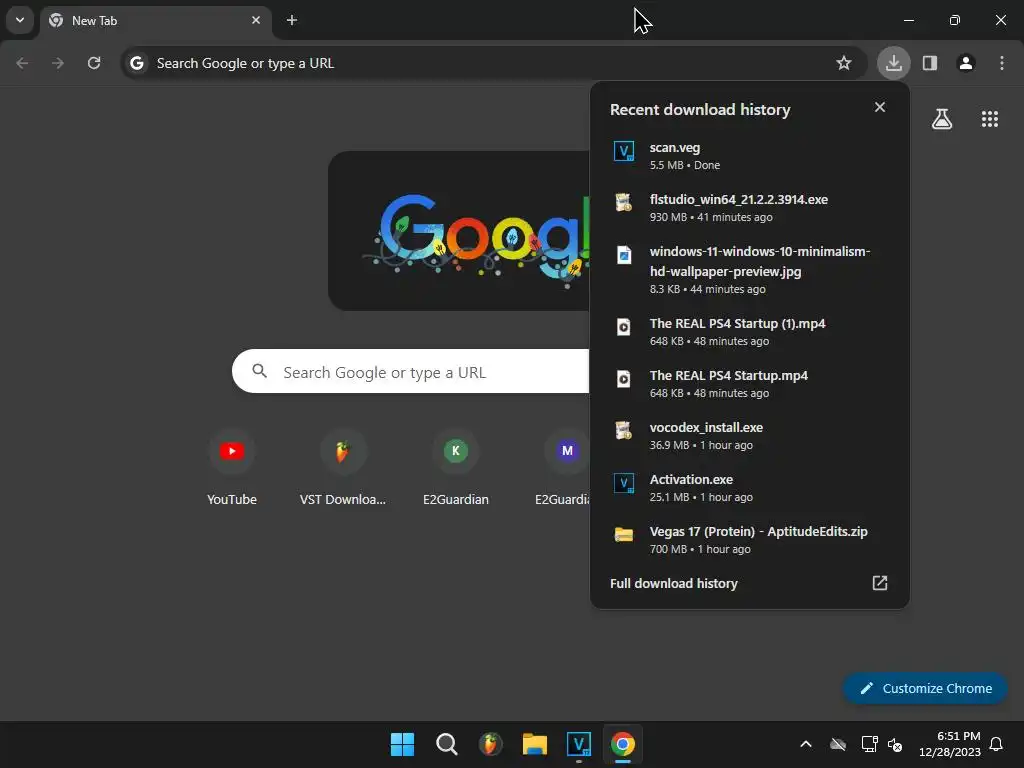Image resolution: width=1024 pixels, height=768 pixels.
Task: Go back with the back arrow
Action: (x=22, y=63)
